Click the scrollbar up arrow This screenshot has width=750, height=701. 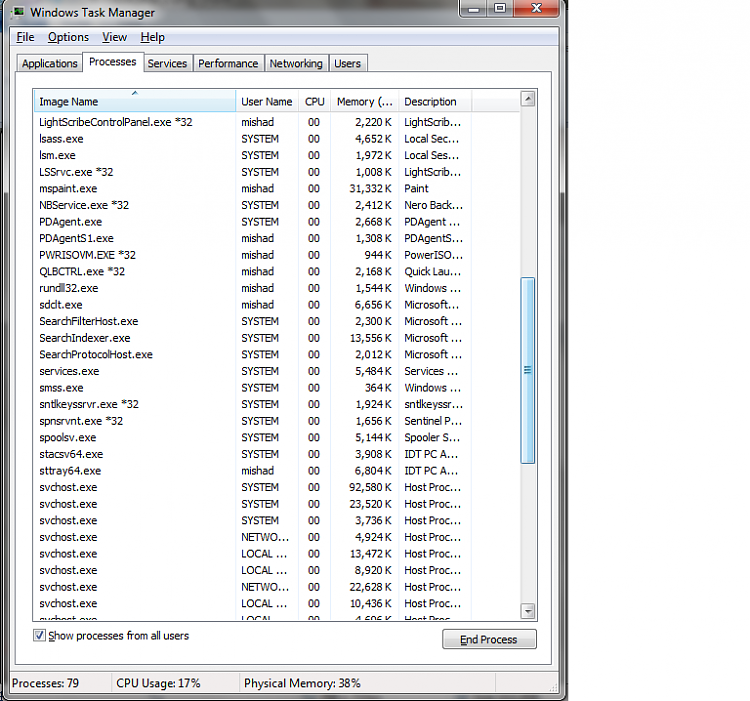(528, 99)
